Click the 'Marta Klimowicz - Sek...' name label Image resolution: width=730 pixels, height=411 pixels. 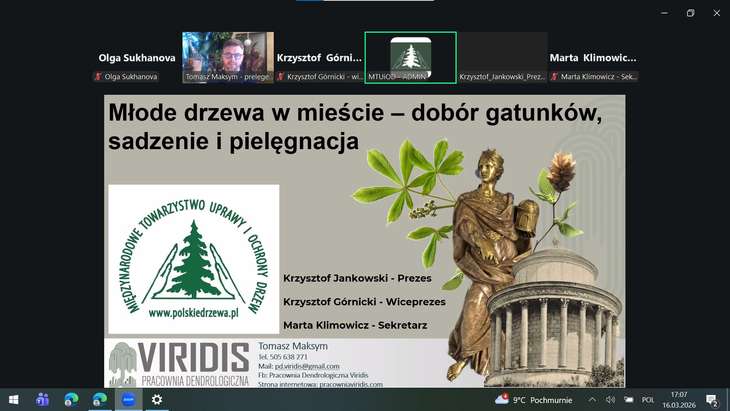599,77
